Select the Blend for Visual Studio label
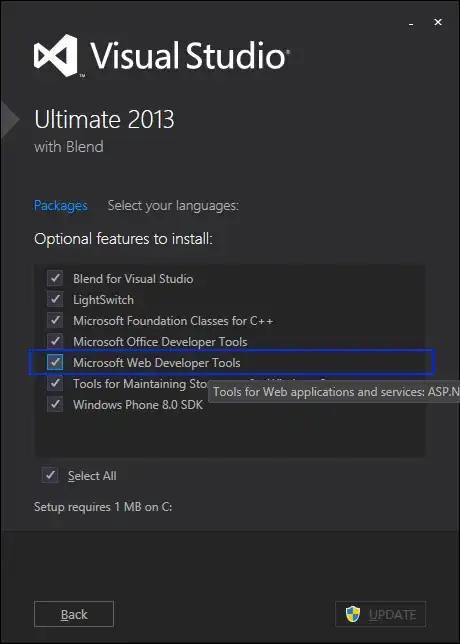Image resolution: width=460 pixels, height=644 pixels. pos(133,278)
